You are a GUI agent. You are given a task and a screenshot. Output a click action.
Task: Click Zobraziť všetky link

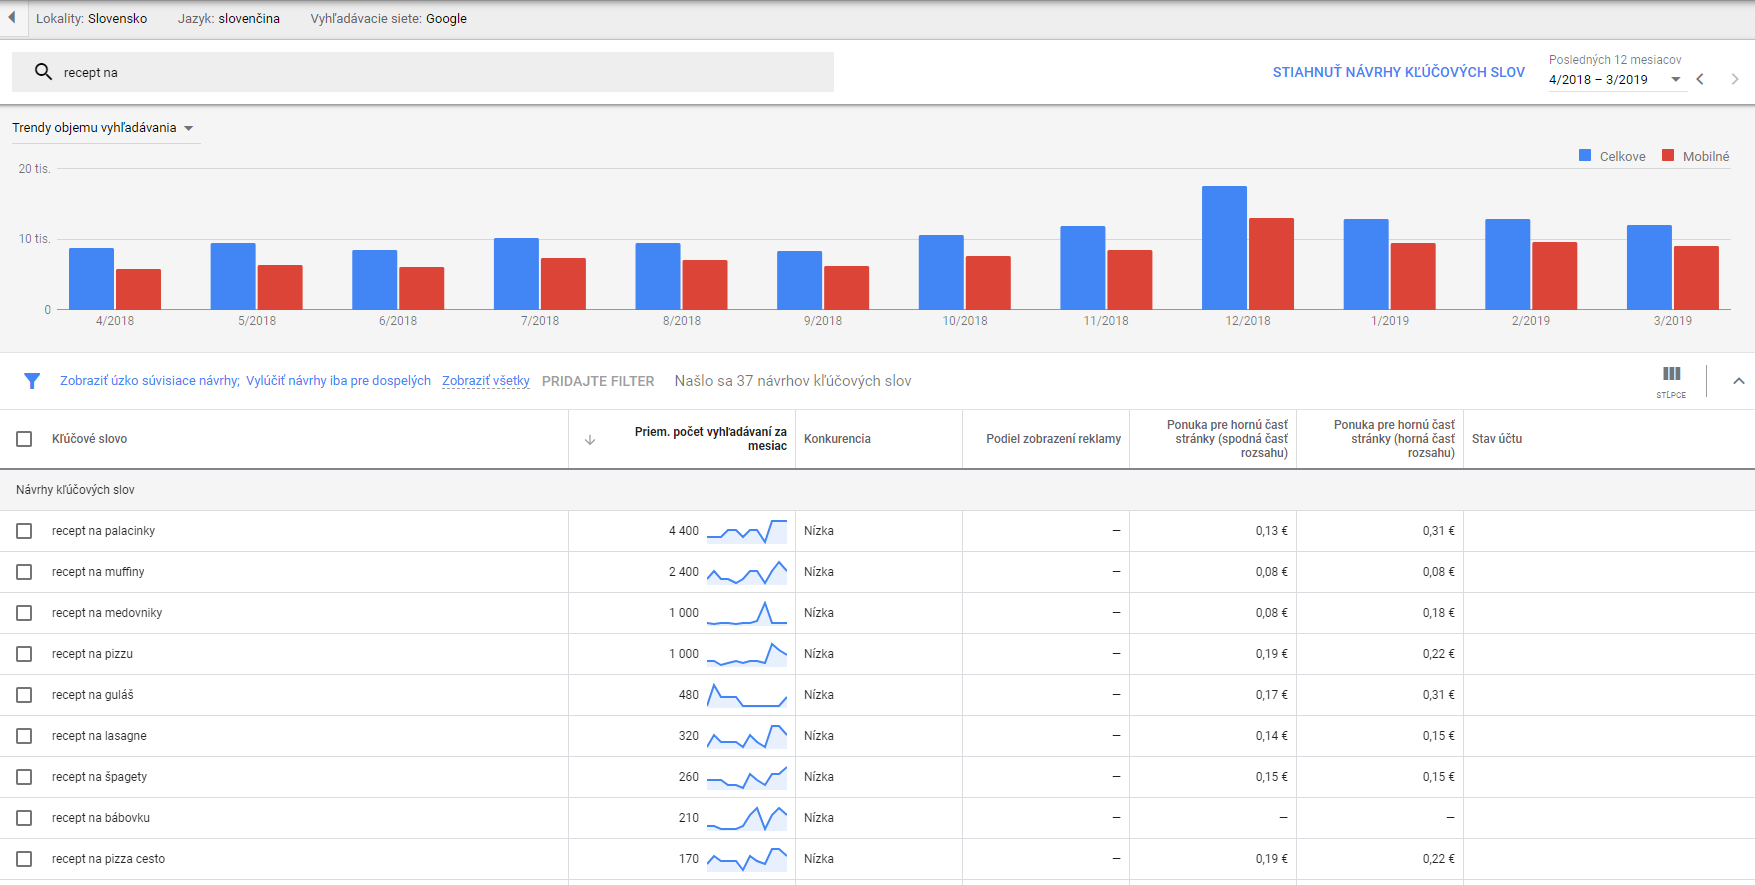(486, 381)
